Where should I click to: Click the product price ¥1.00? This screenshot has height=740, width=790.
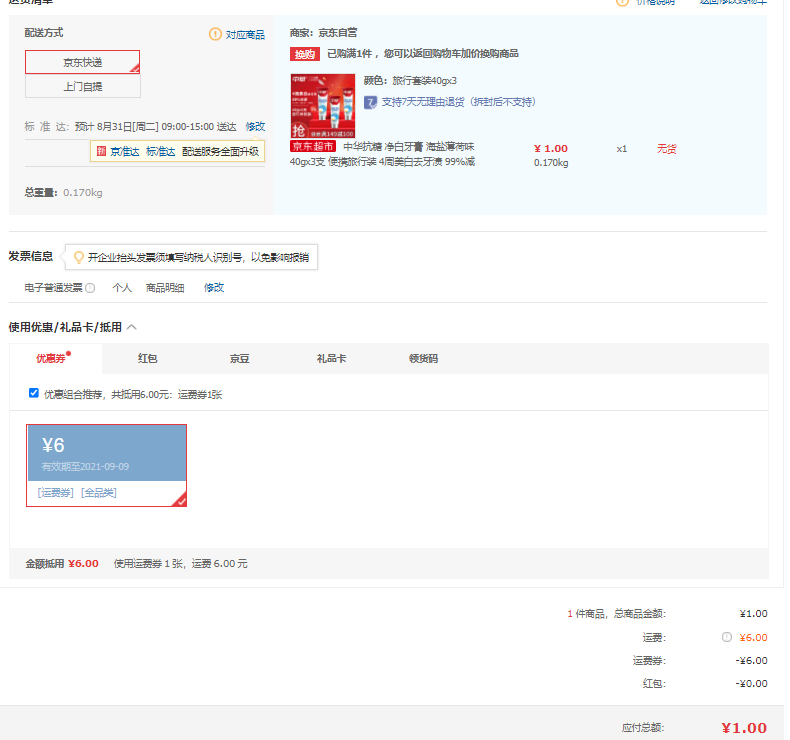[x=551, y=149]
